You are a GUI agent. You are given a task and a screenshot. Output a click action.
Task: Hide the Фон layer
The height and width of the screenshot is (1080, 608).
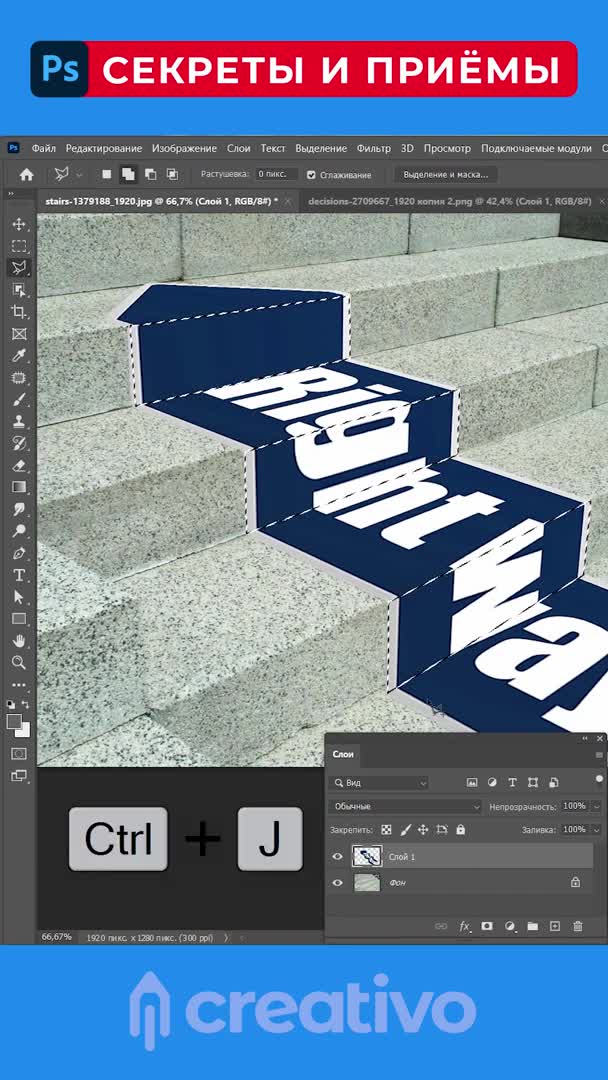coord(337,883)
